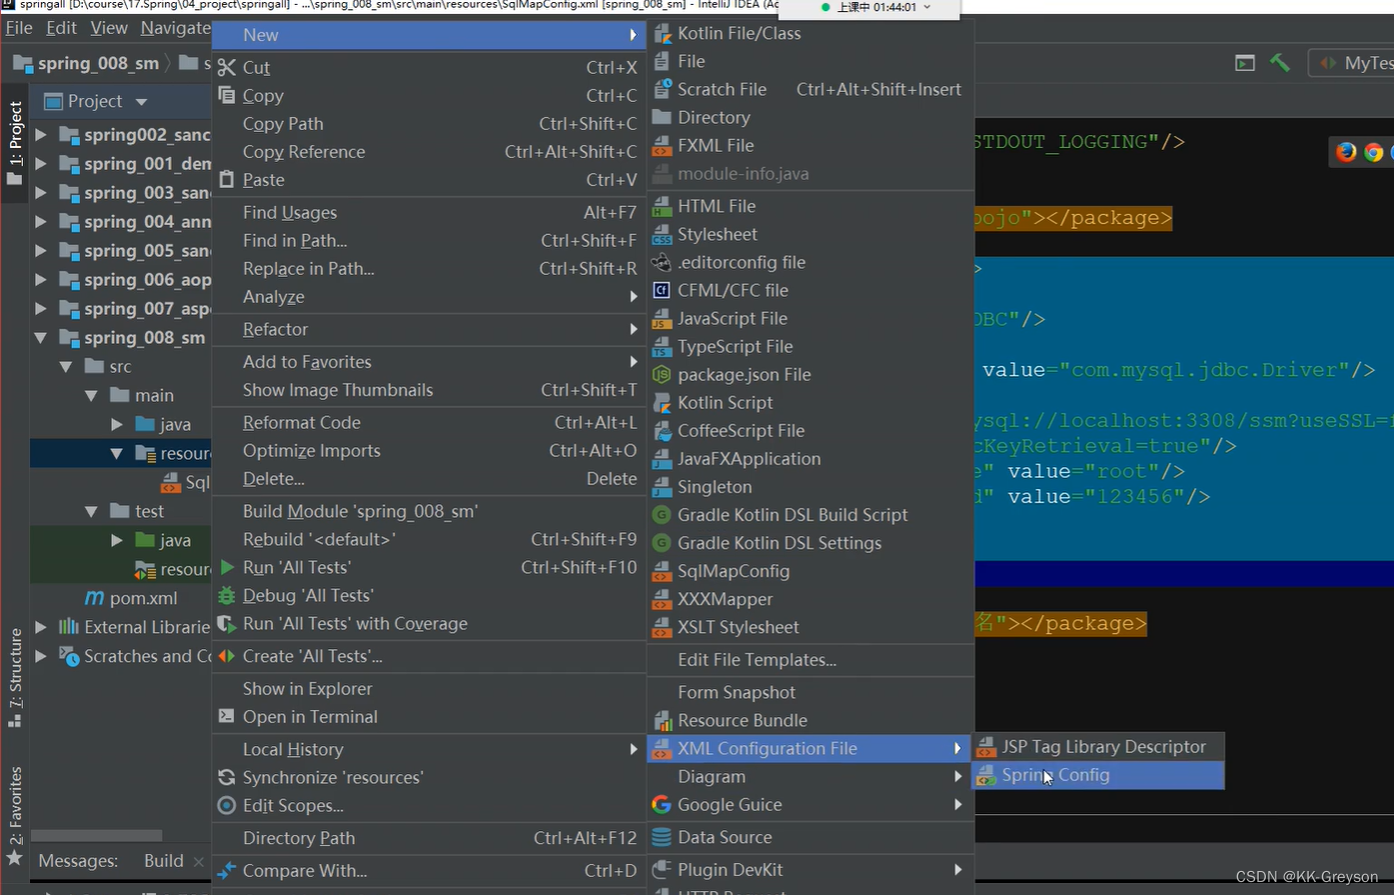Screen dimensions: 1394x895
Task: Click the Gradle Kotlin DSL Build Script icon
Action: (662, 515)
